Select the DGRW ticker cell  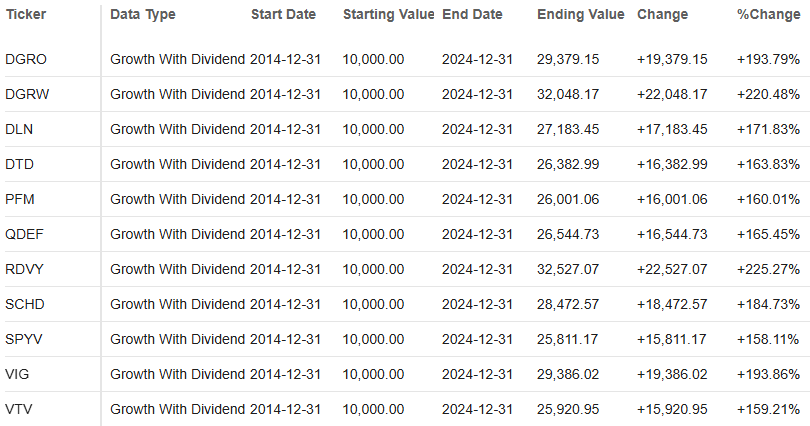pos(27,94)
